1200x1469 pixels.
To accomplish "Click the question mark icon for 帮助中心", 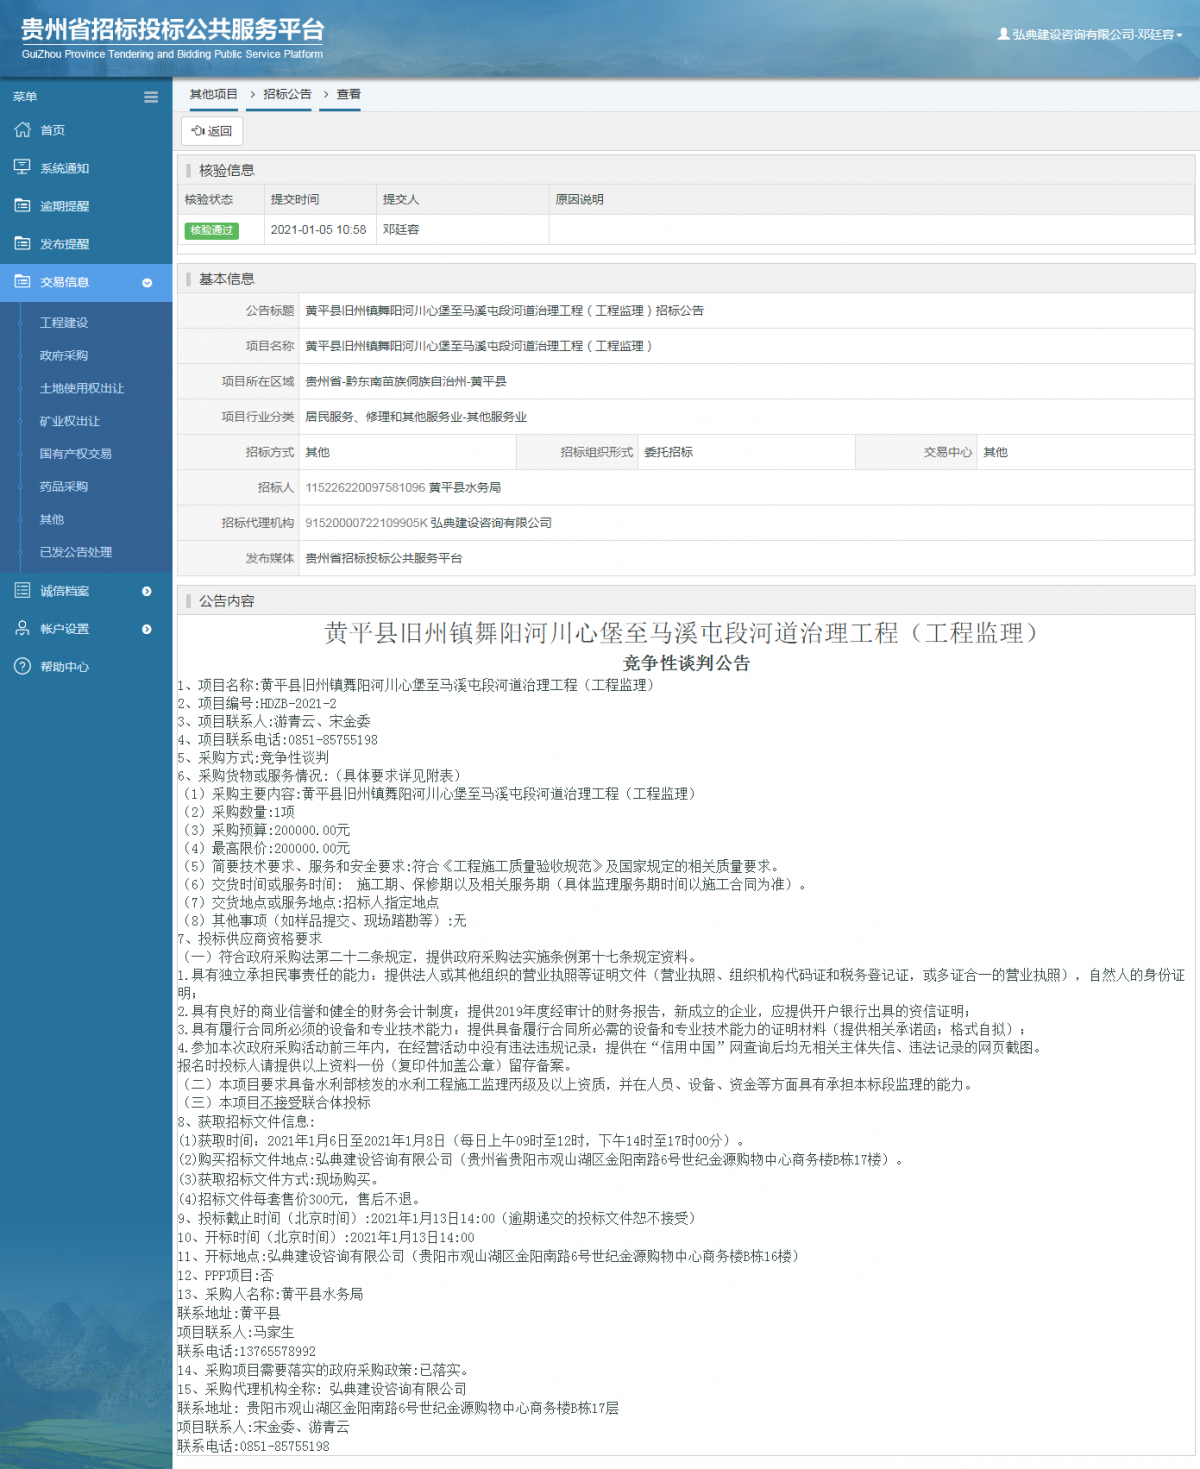I will click(x=22, y=666).
